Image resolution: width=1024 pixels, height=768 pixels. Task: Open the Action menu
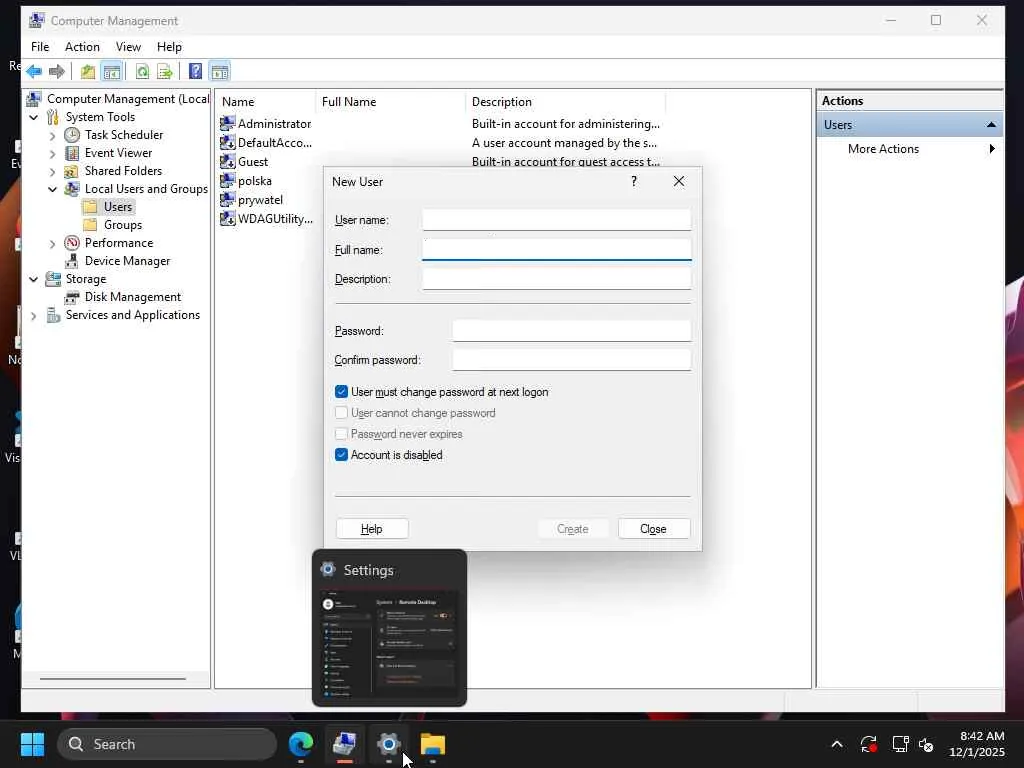82,46
